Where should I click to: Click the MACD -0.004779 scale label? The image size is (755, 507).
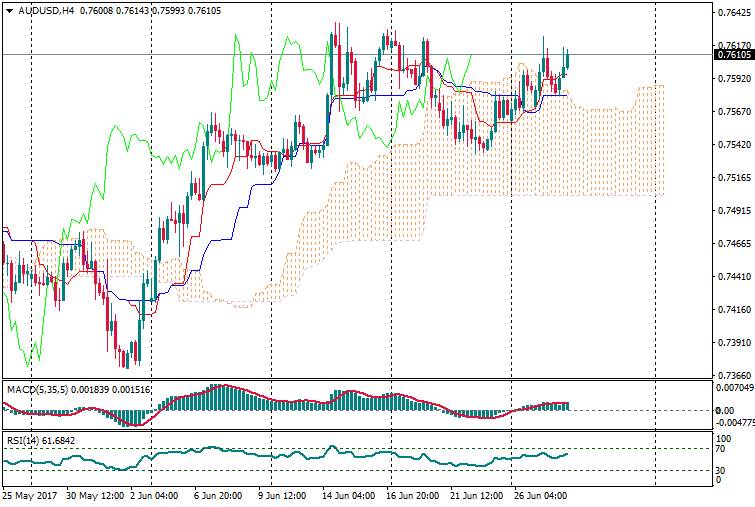(735, 422)
